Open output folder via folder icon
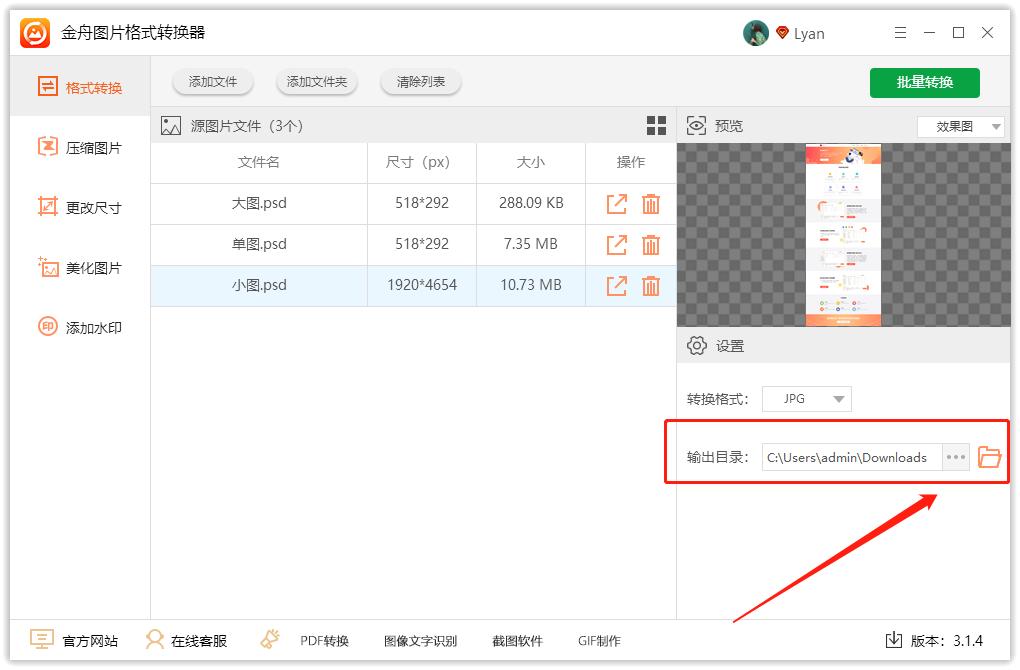 [989, 457]
